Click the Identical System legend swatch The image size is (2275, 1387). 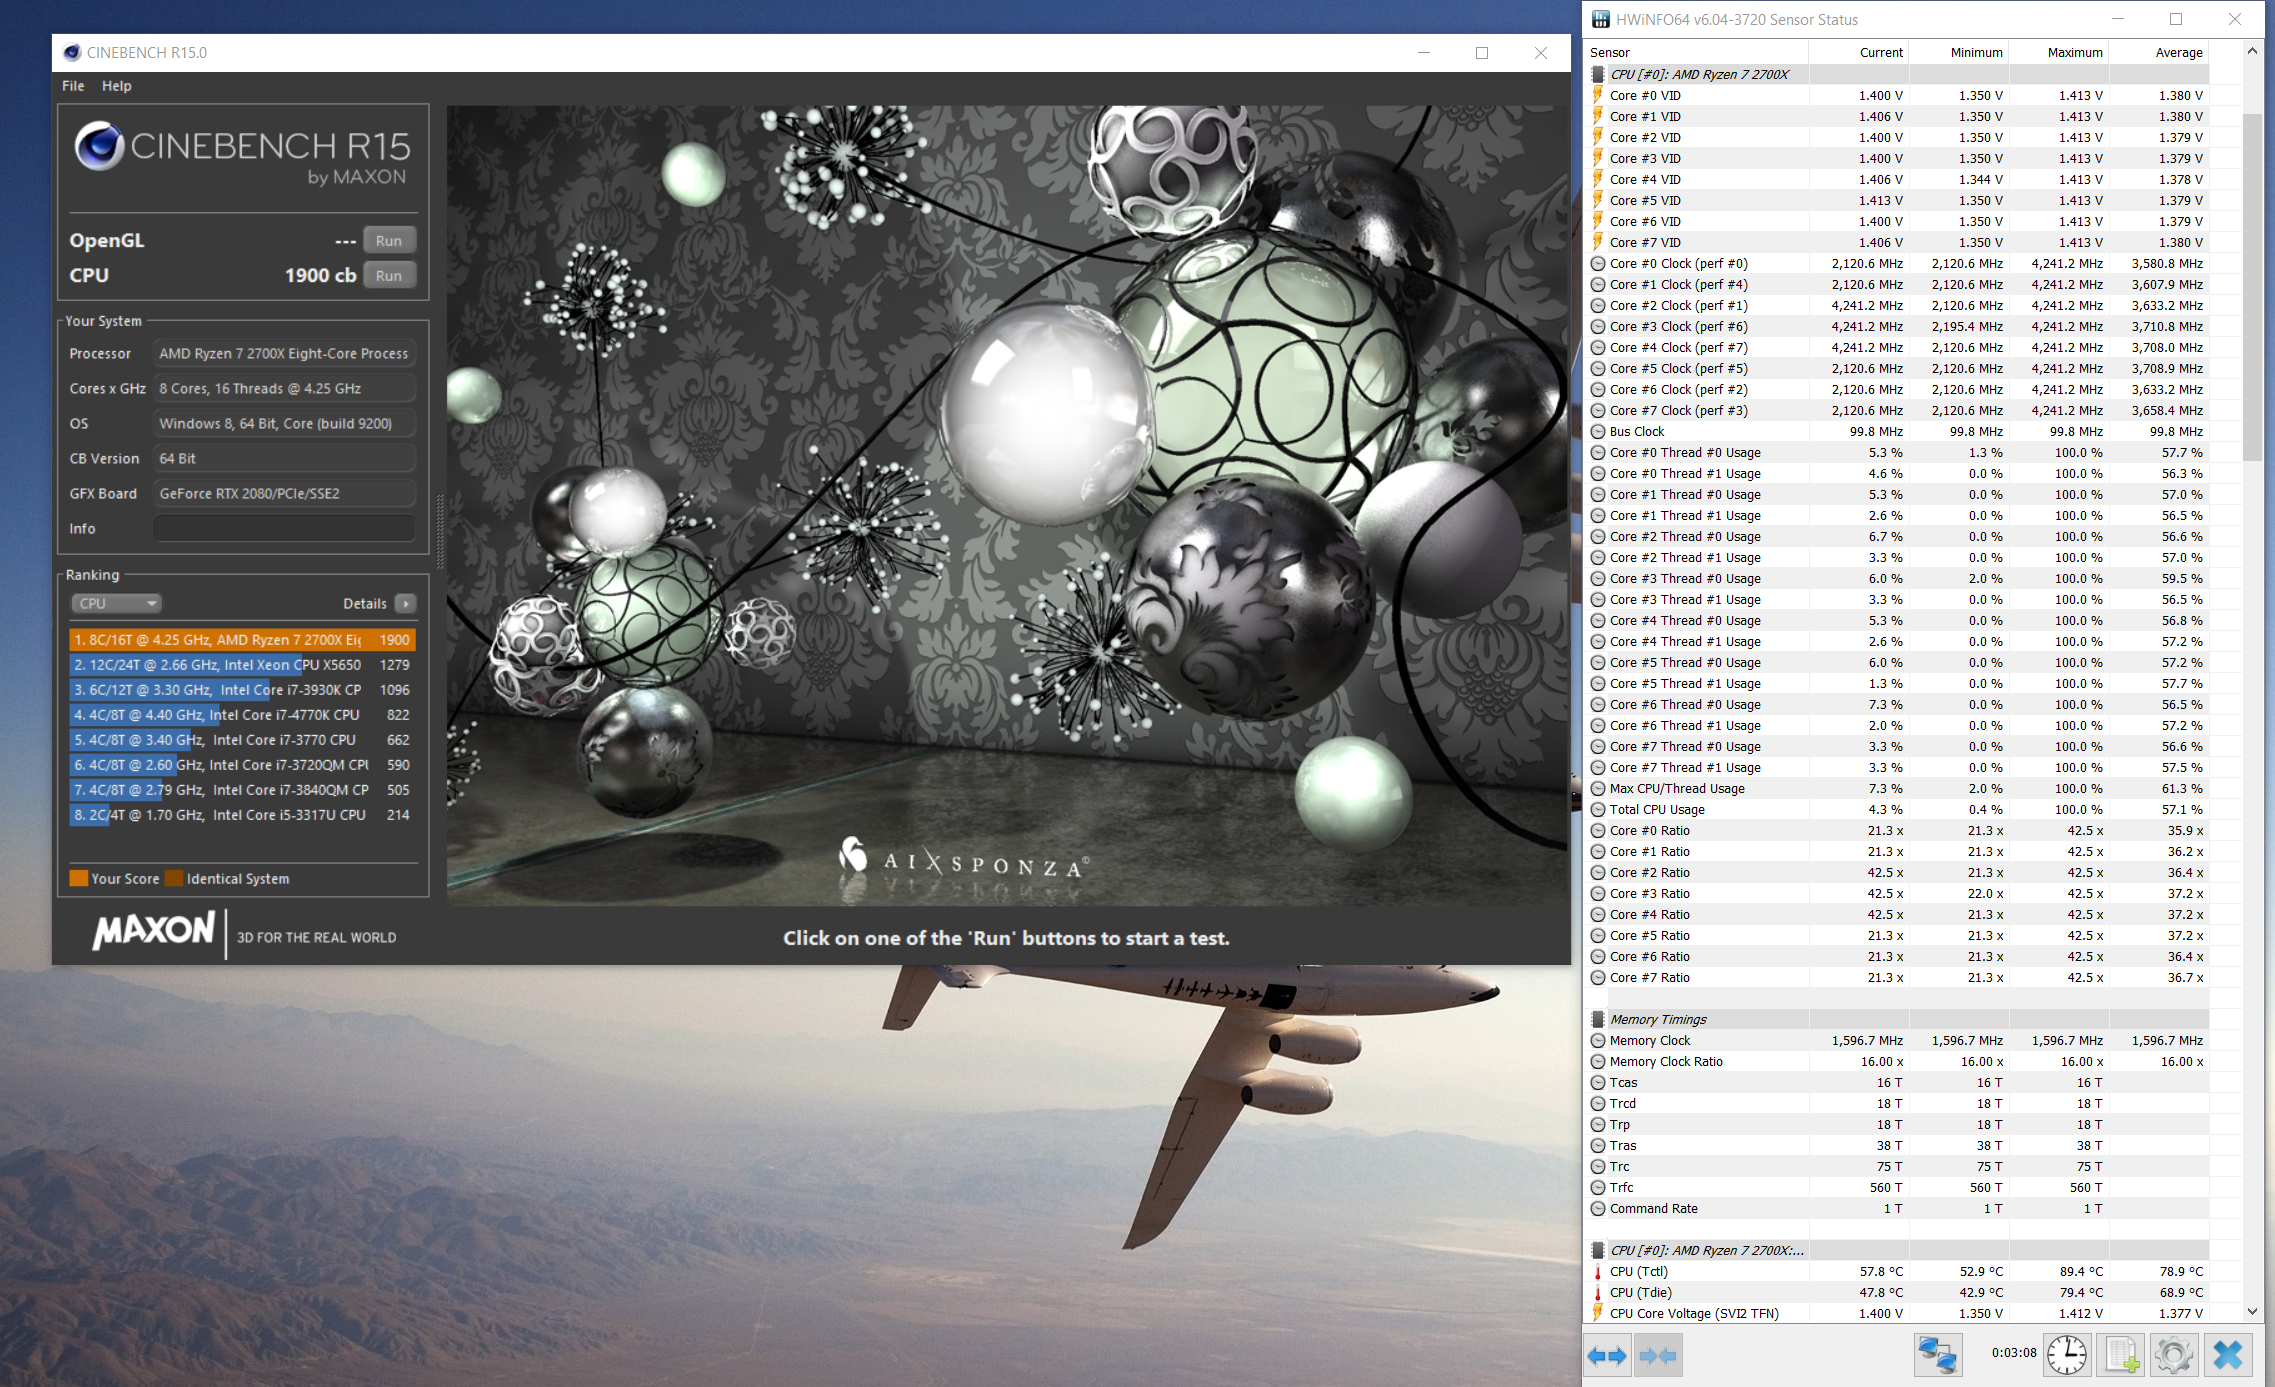click(174, 878)
